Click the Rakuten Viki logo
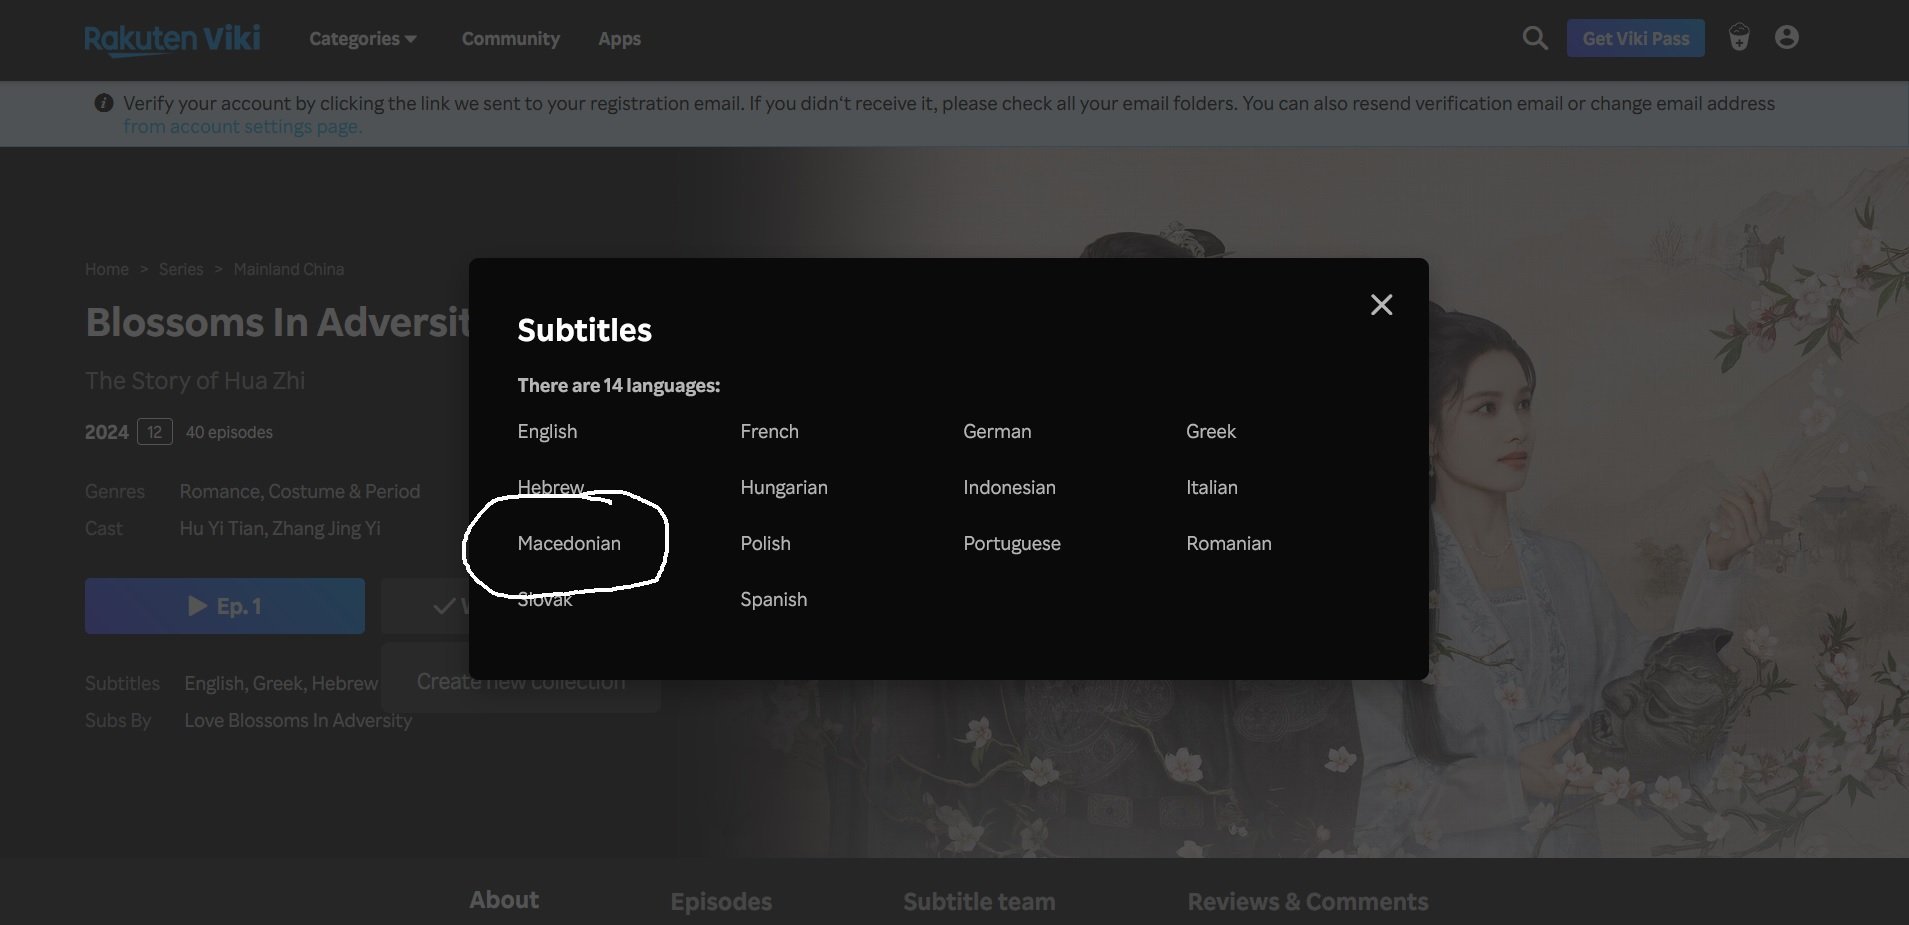 (x=172, y=39)
